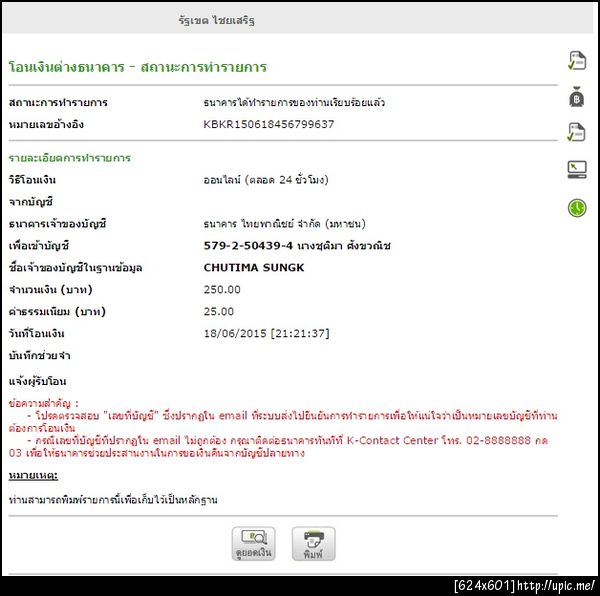Click the label แจ้งผู้รับโอน
Viewport: 600px width, 596px height.
tap(38, 381)
